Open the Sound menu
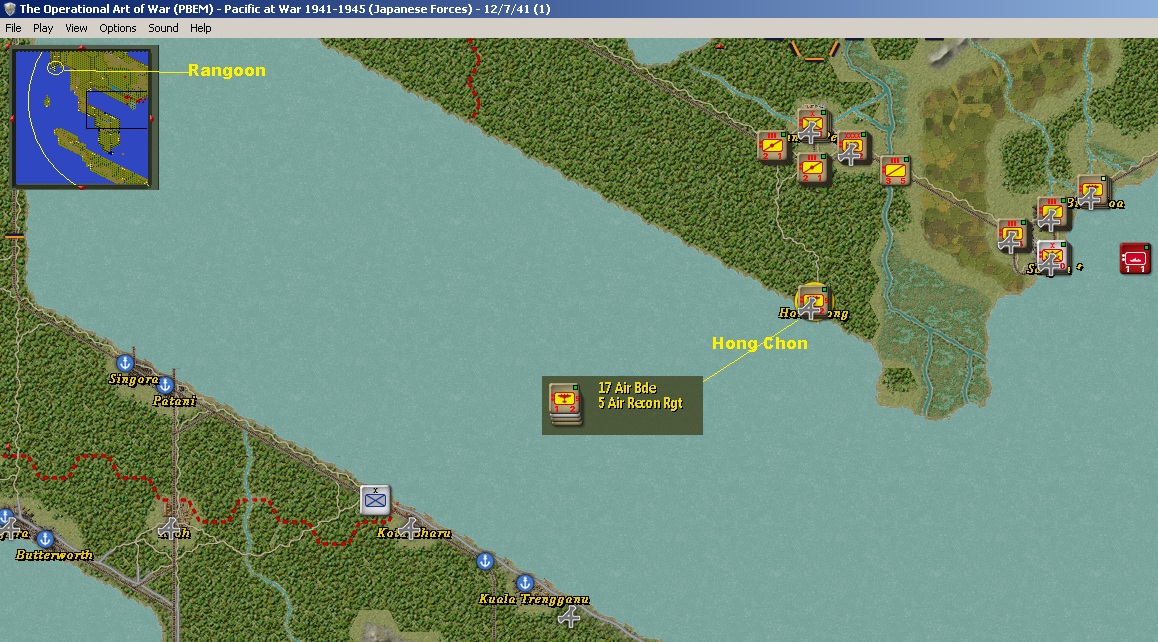The height and width of the screenshot is (642, 1158). [163, 28]
